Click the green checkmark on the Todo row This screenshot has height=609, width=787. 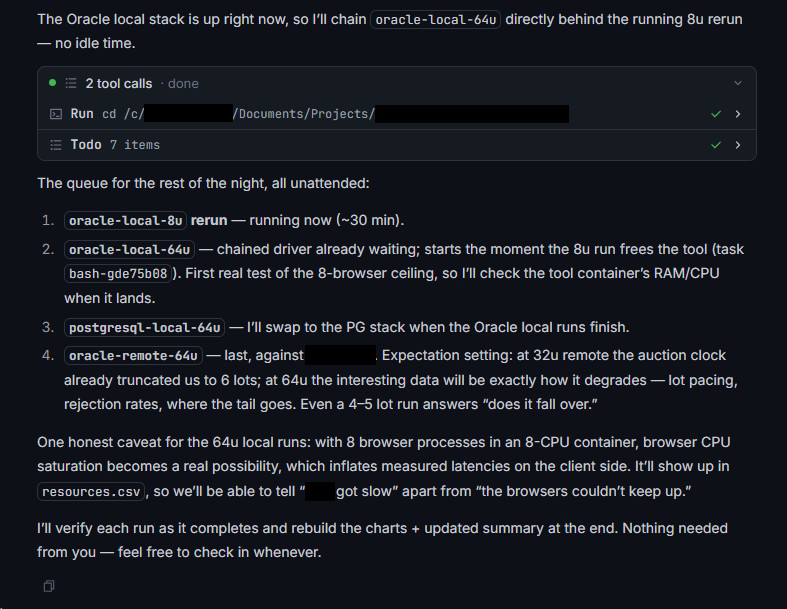[x=716, y=145]
